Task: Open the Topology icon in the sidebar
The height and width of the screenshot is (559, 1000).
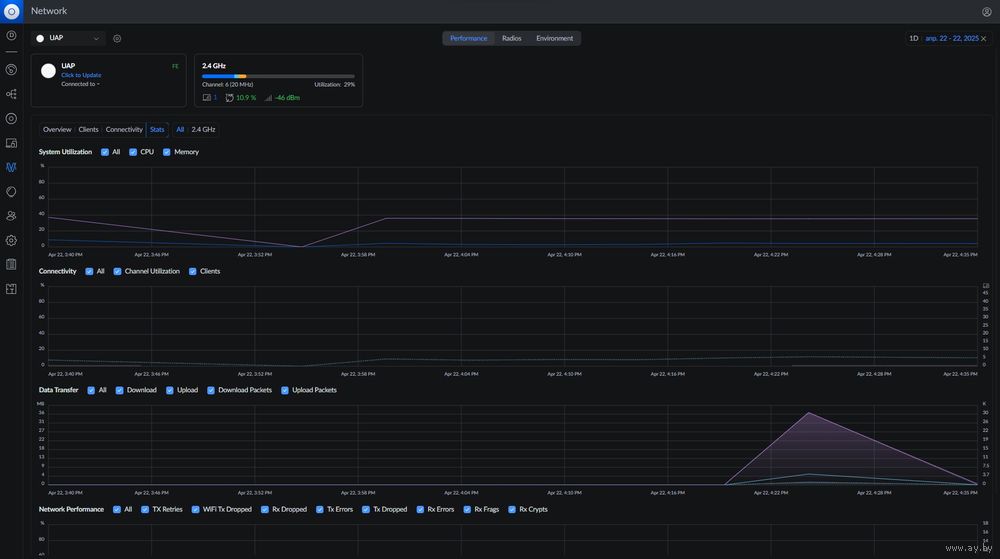Action: coord(12,94)
